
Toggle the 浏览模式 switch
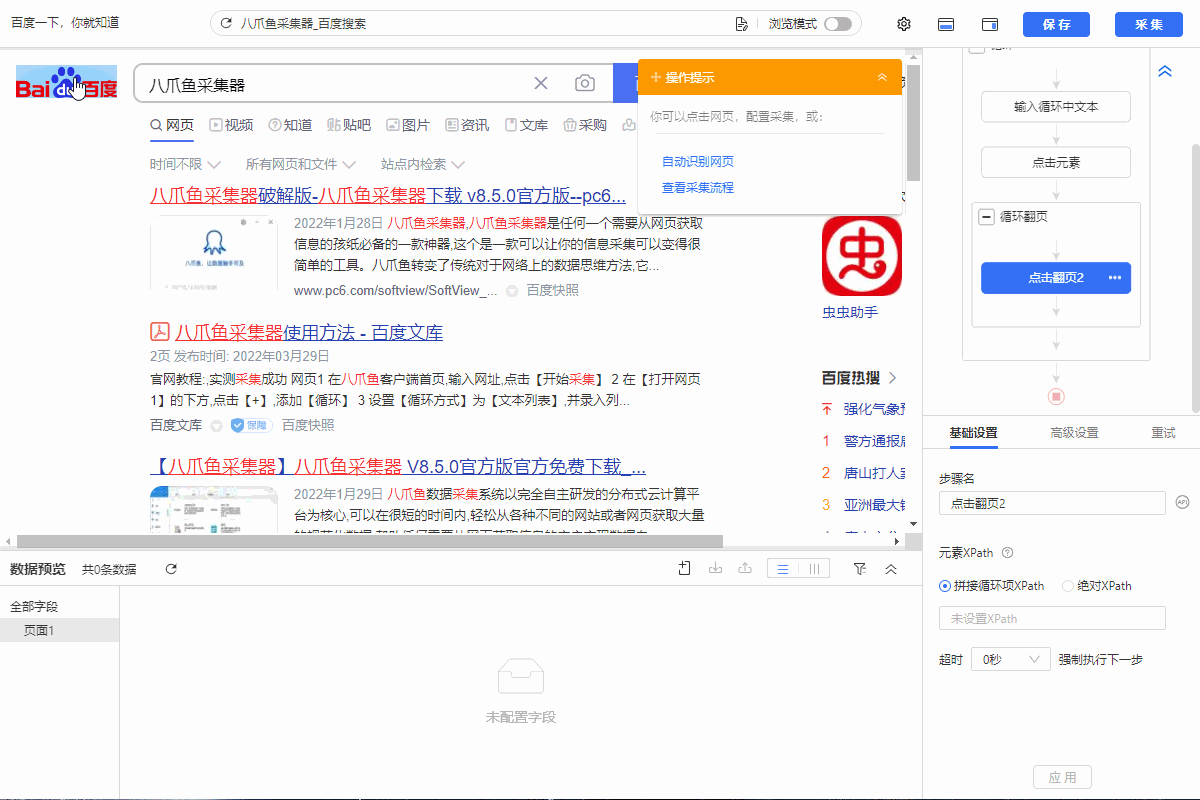[838, 24]
